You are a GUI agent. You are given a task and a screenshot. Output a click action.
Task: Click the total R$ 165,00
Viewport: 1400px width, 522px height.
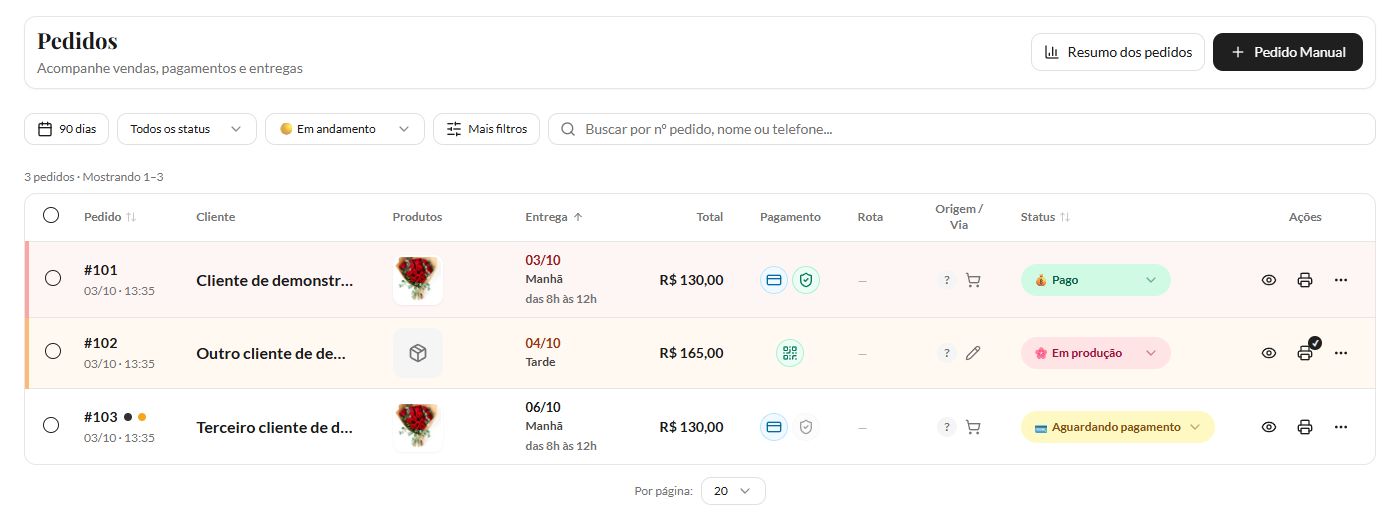click(691, 353)
